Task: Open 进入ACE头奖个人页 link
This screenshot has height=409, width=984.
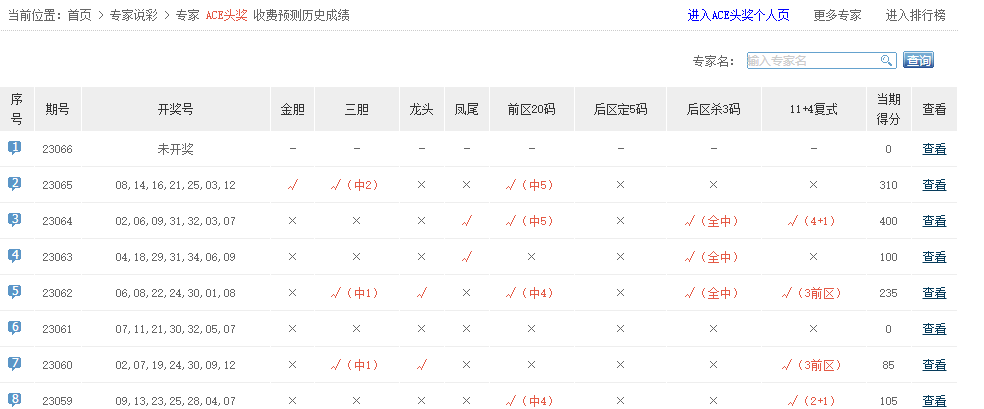Action: click(738, 15)
